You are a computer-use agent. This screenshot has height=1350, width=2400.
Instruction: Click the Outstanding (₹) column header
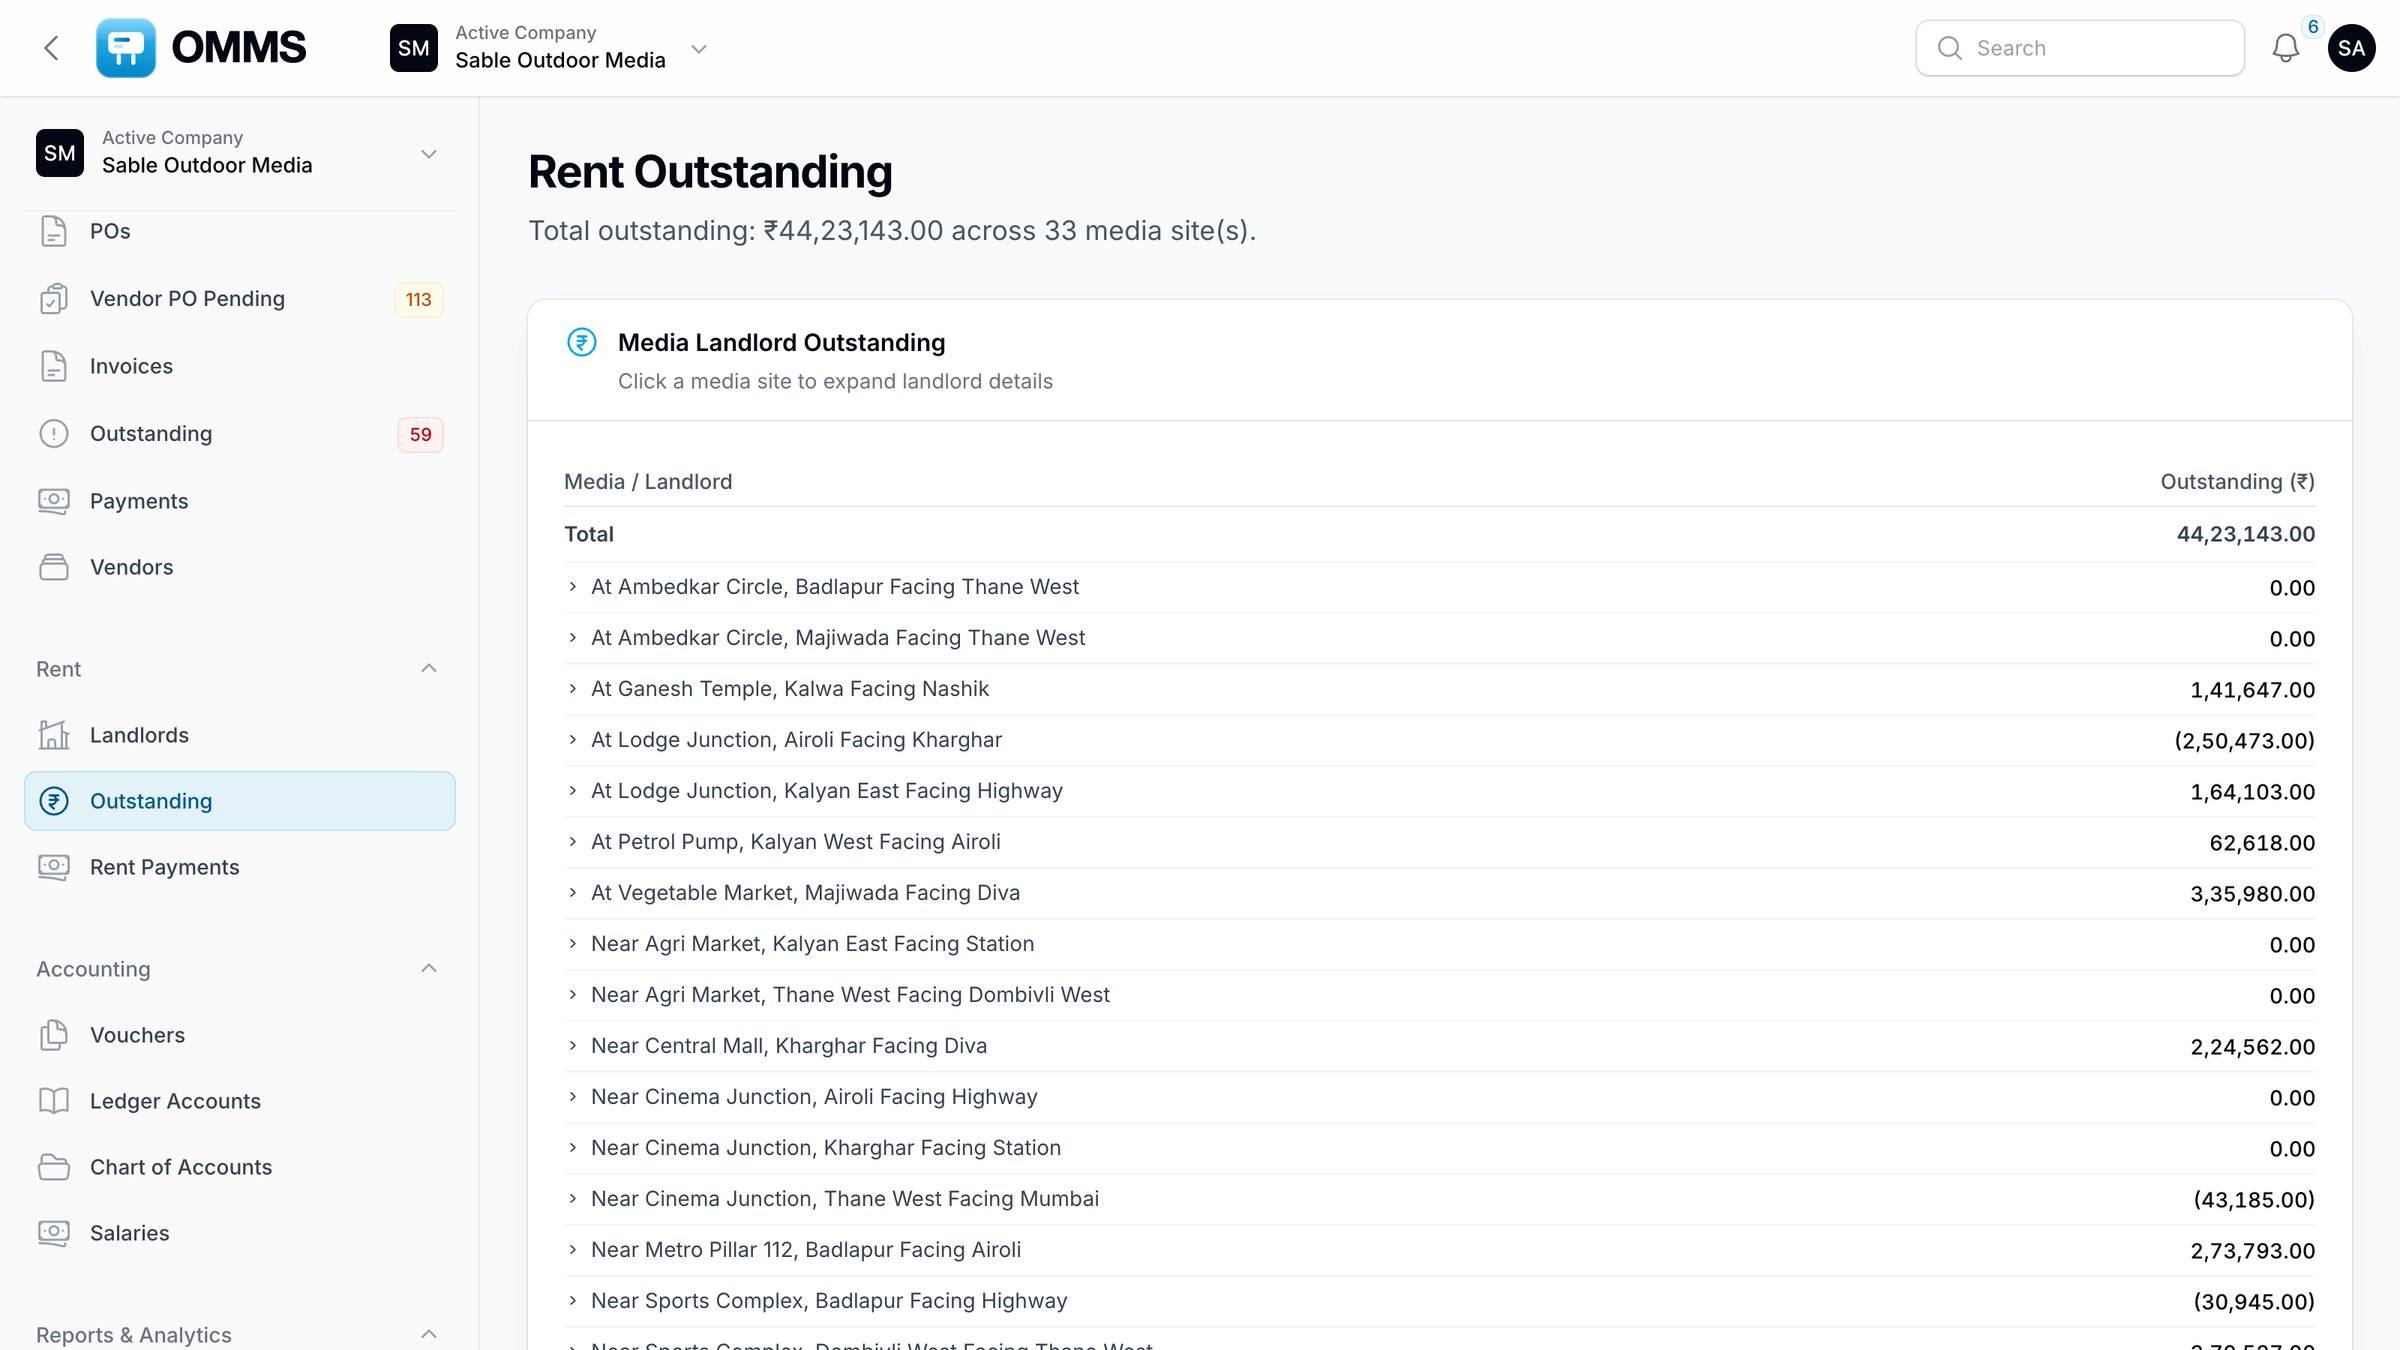pyautogui.click(x=2237, y=482)
